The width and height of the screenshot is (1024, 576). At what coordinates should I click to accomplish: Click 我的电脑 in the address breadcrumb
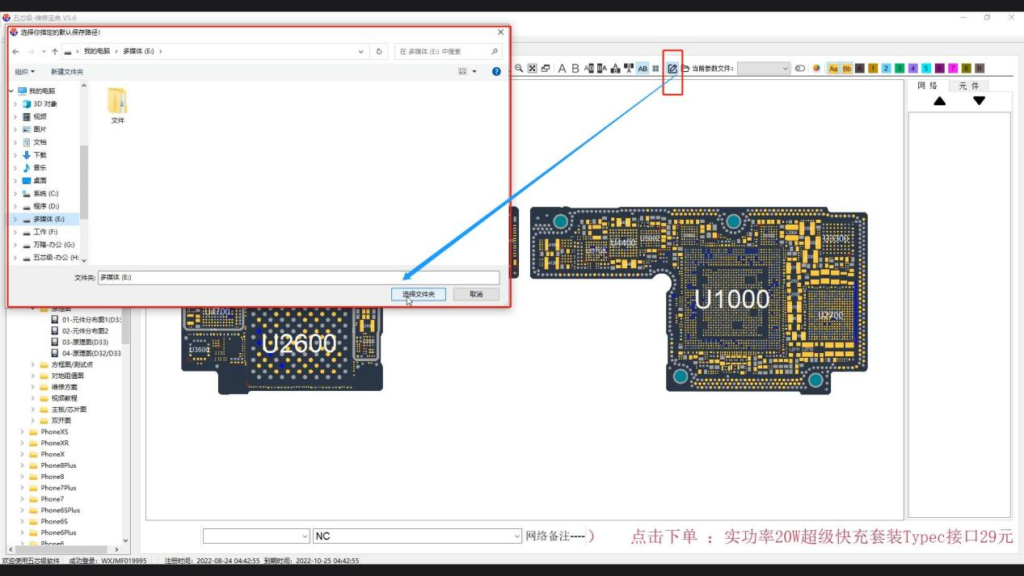point(97,51)
